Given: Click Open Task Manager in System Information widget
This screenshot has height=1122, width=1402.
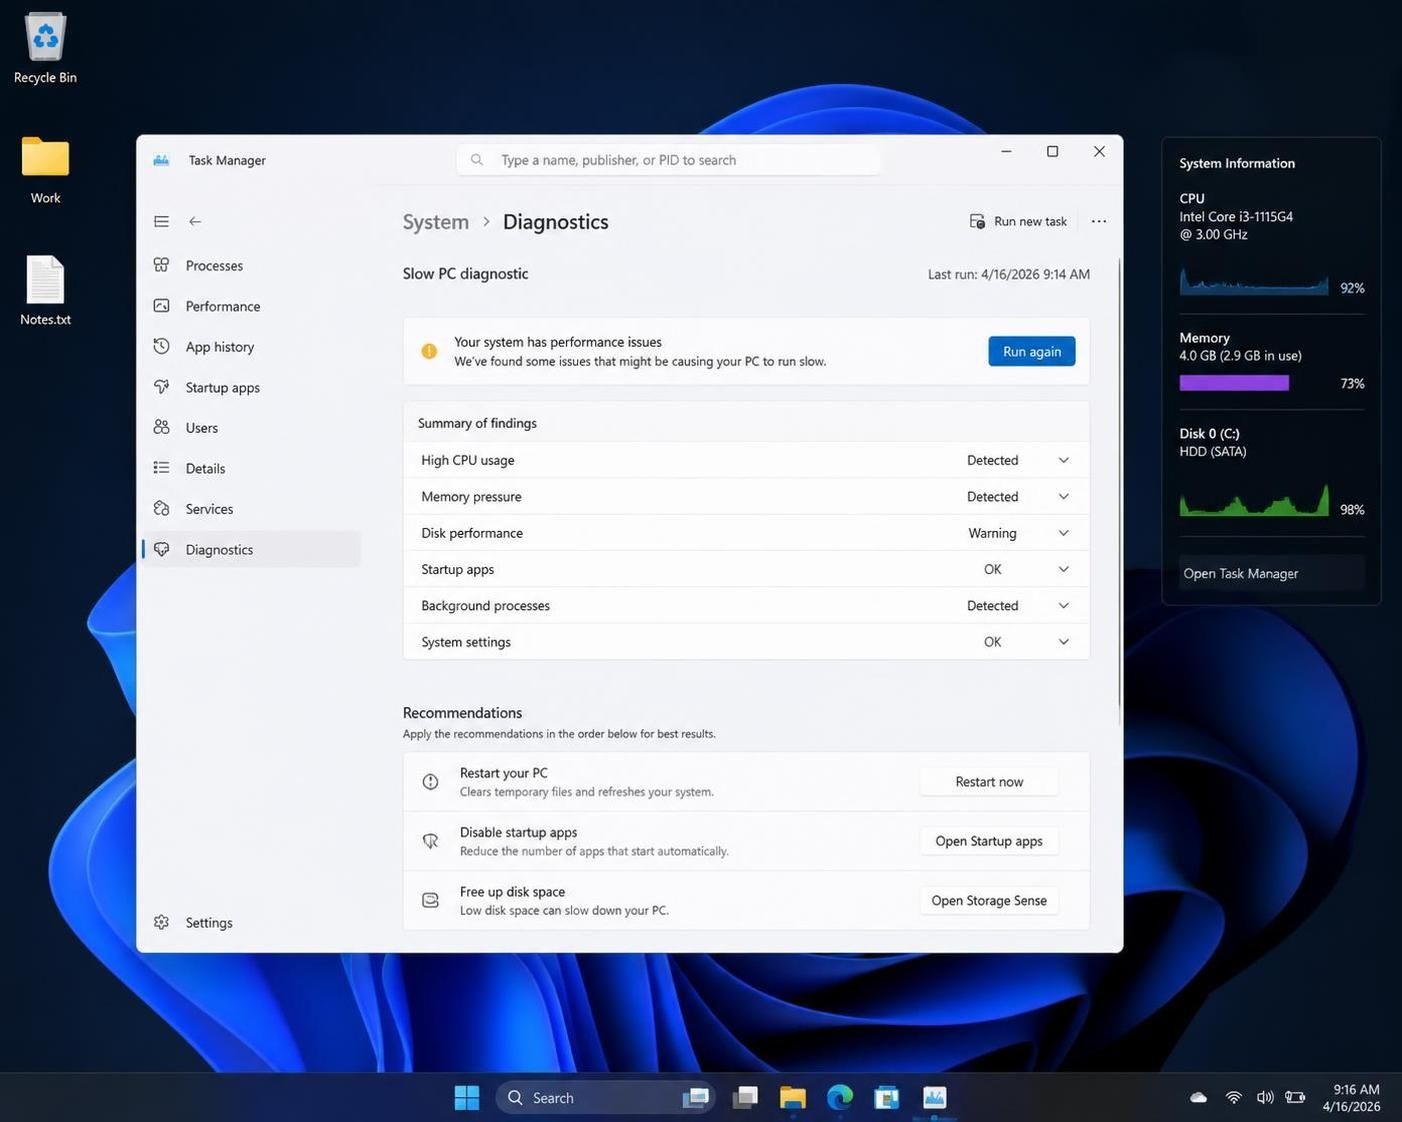Looking at the screenshot, I should coord(1272,573).
